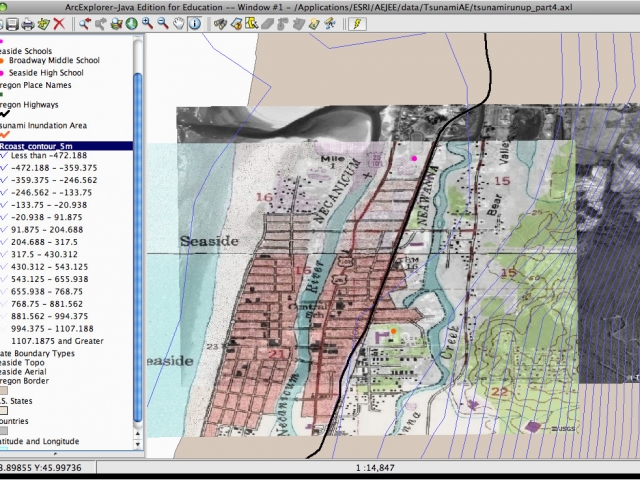The image size is (640, 480).
Task: Click the legend scrollbar down arrow
Action: pyautogui.click(x=138, y=444)
